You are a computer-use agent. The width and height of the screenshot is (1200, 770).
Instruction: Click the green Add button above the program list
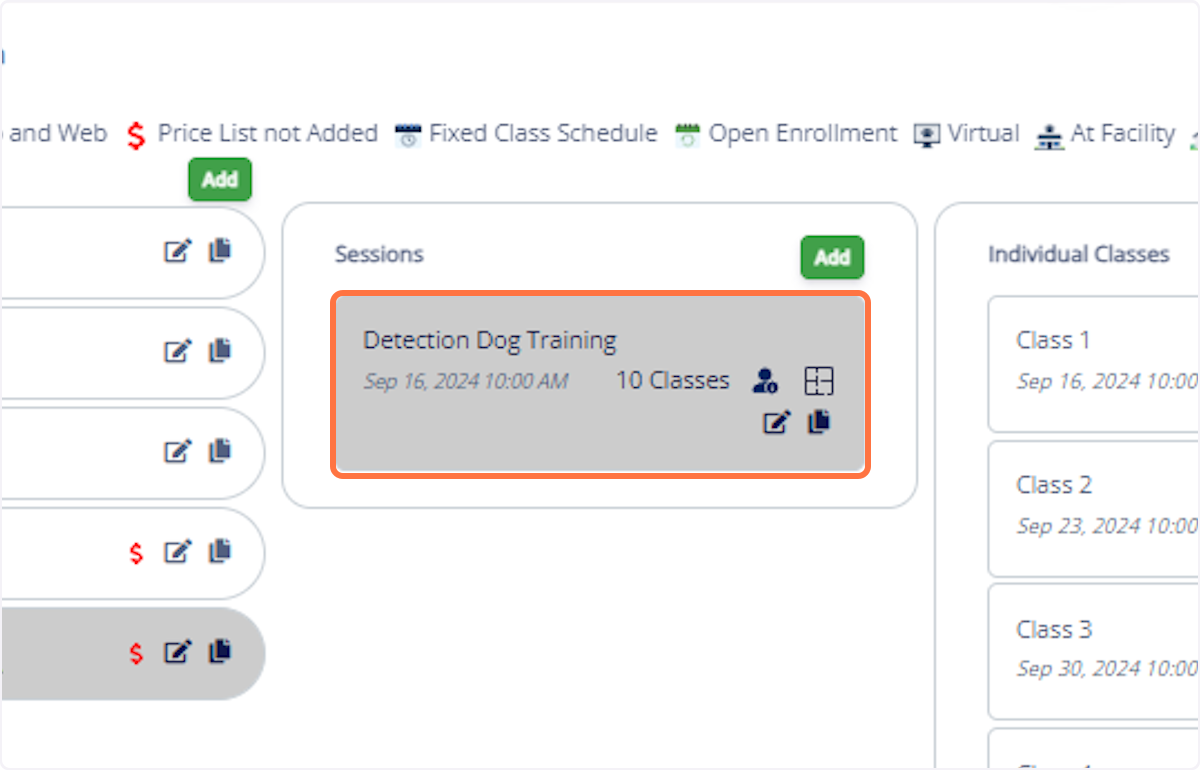tap(219, 180)
